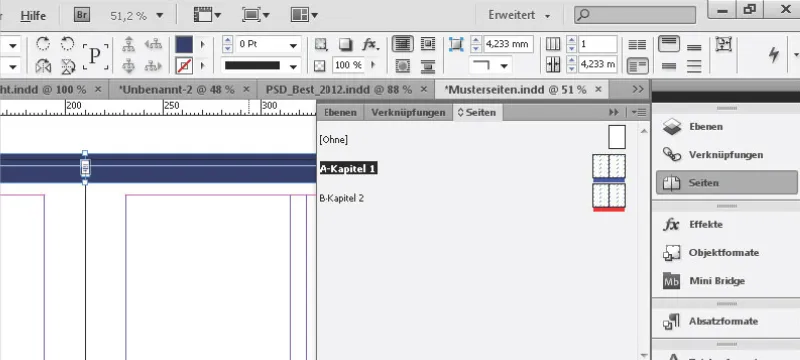800x360 pixels.
Task: Show more document tabs with the >> button
Action: point(638,89)
